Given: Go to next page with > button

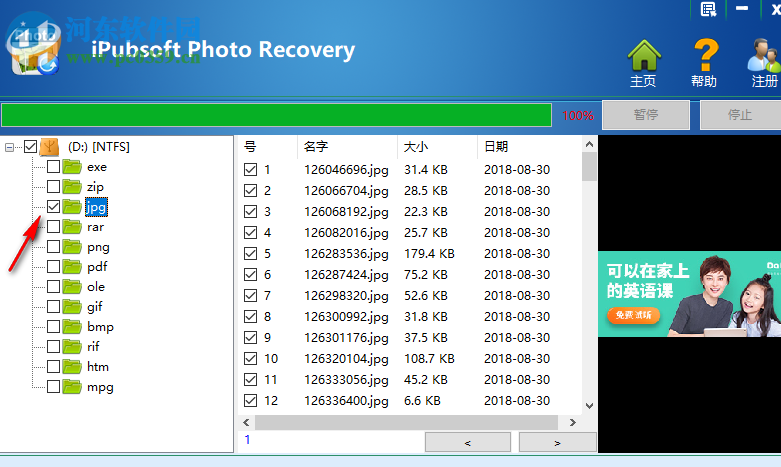Looking at the screenshot, I should (x=557, y=442).
